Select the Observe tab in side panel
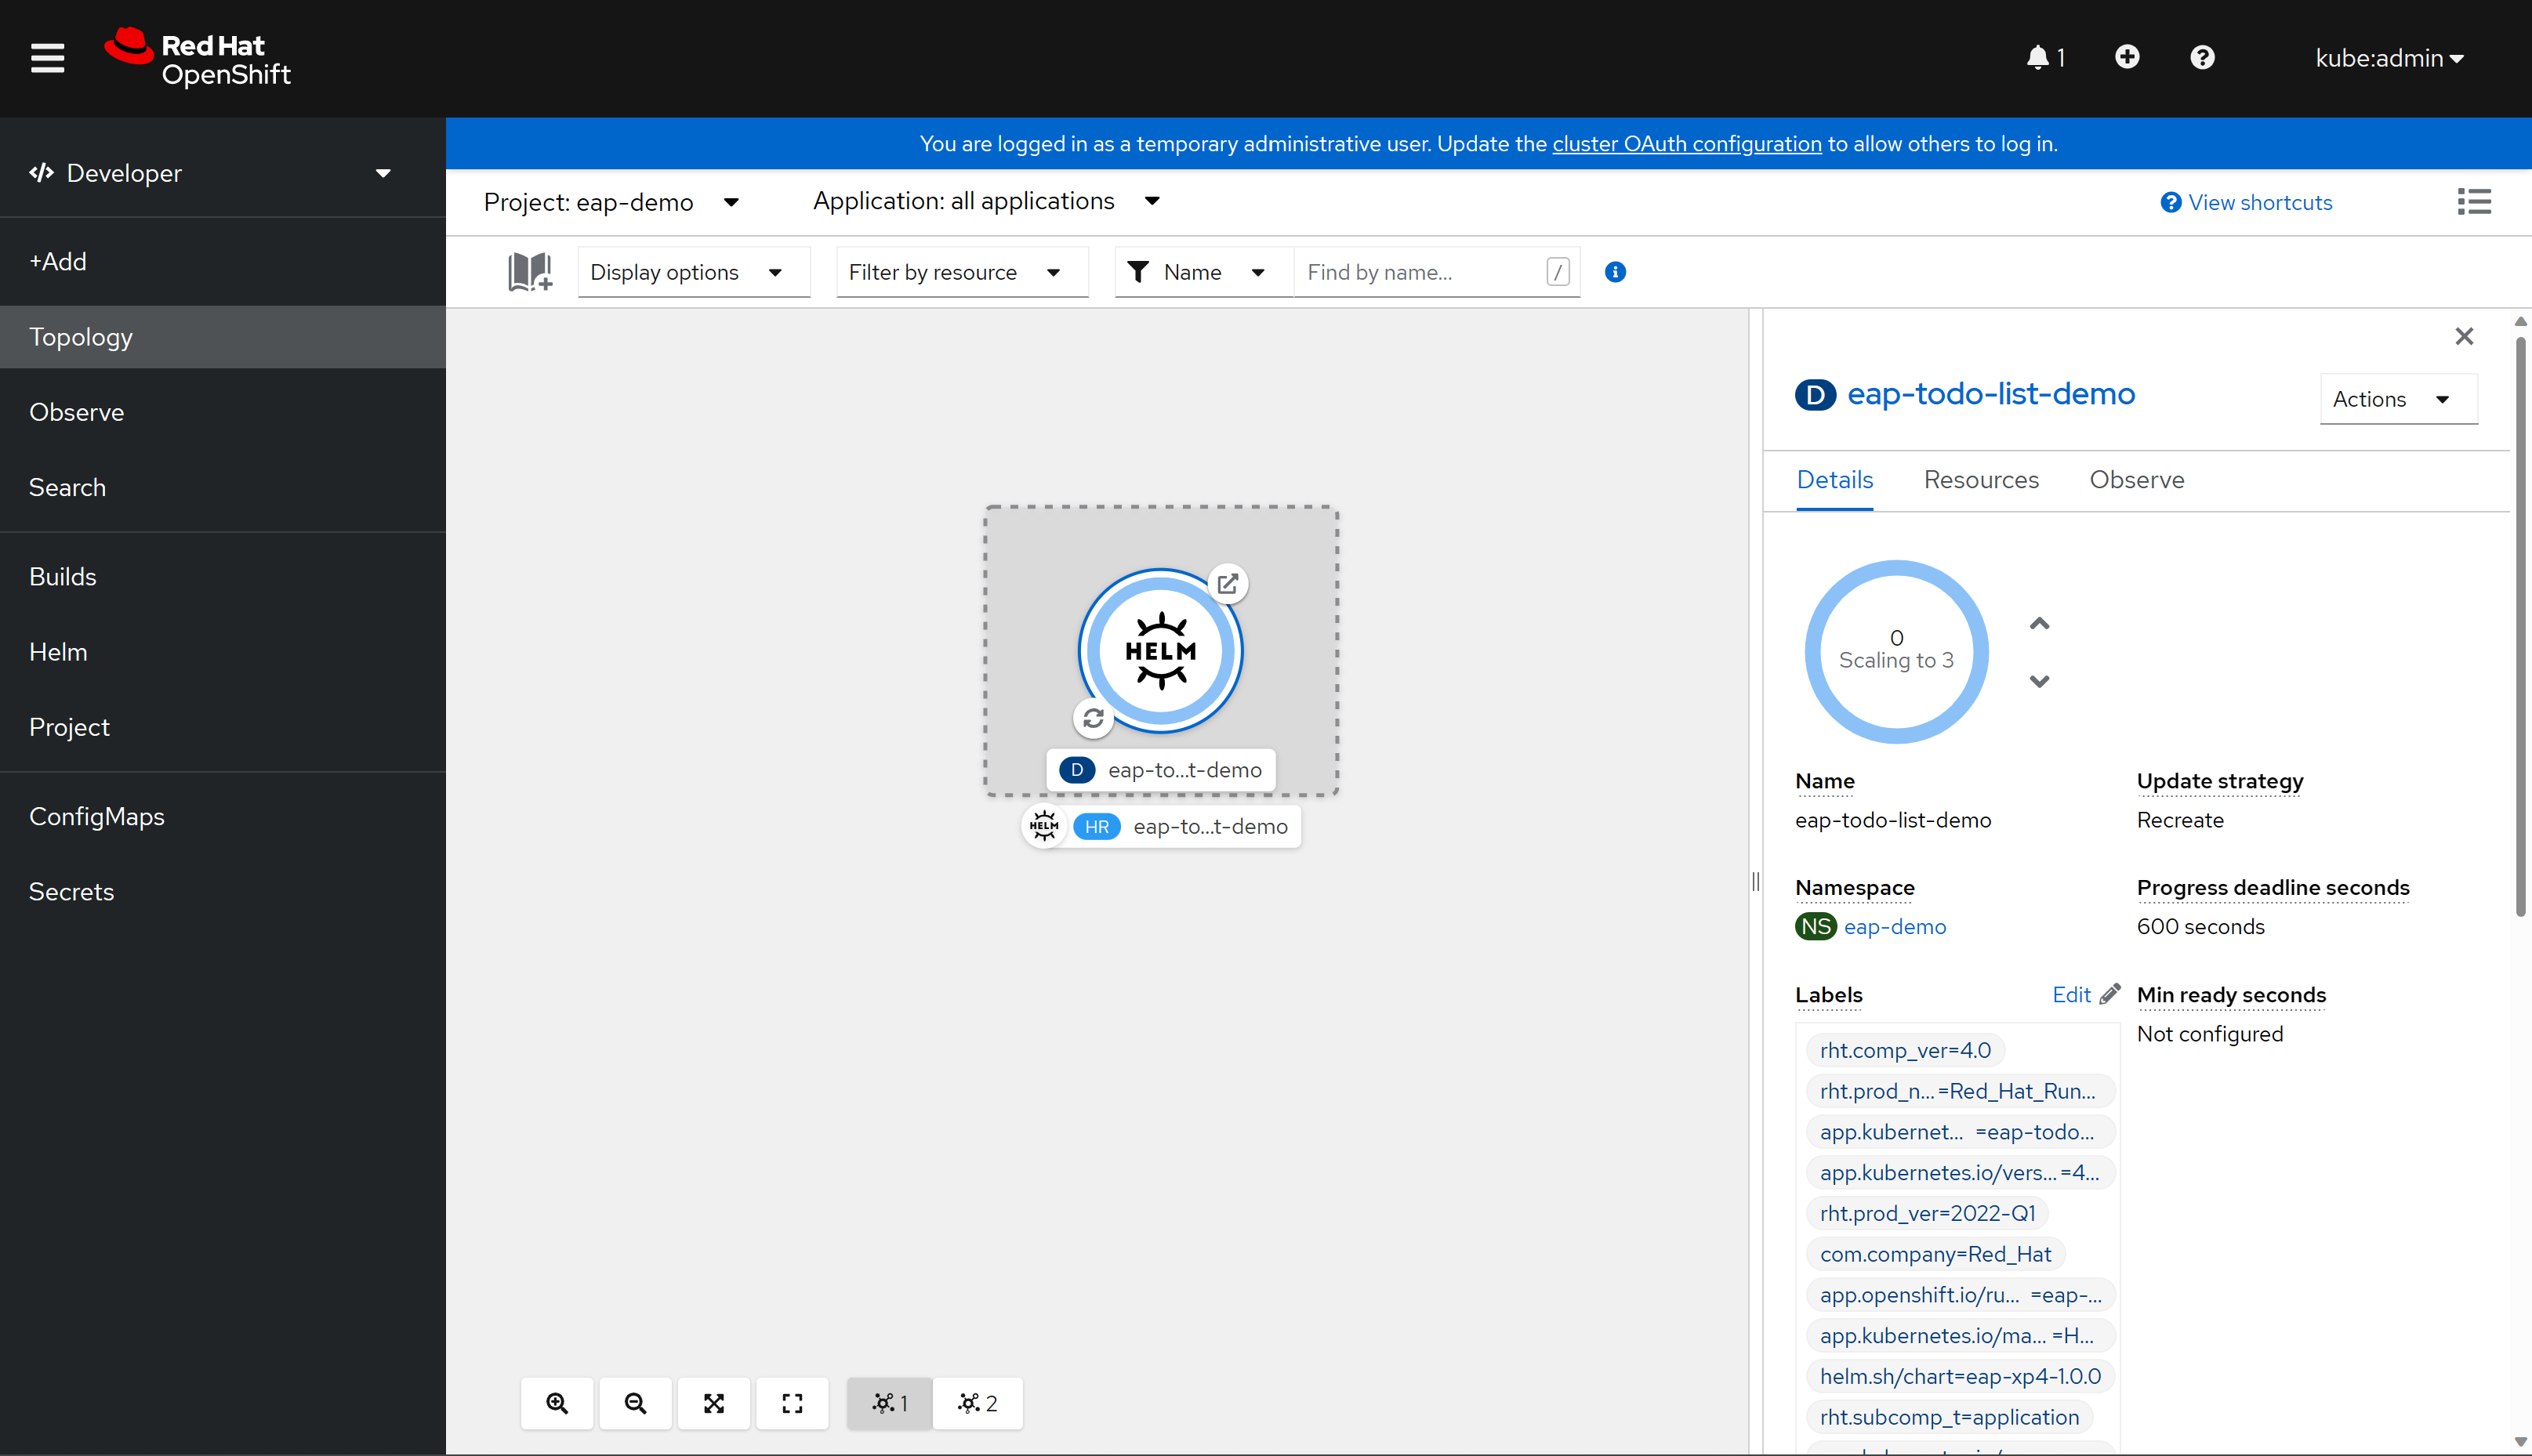2532x1456 pixels. tap(2135, 478)
